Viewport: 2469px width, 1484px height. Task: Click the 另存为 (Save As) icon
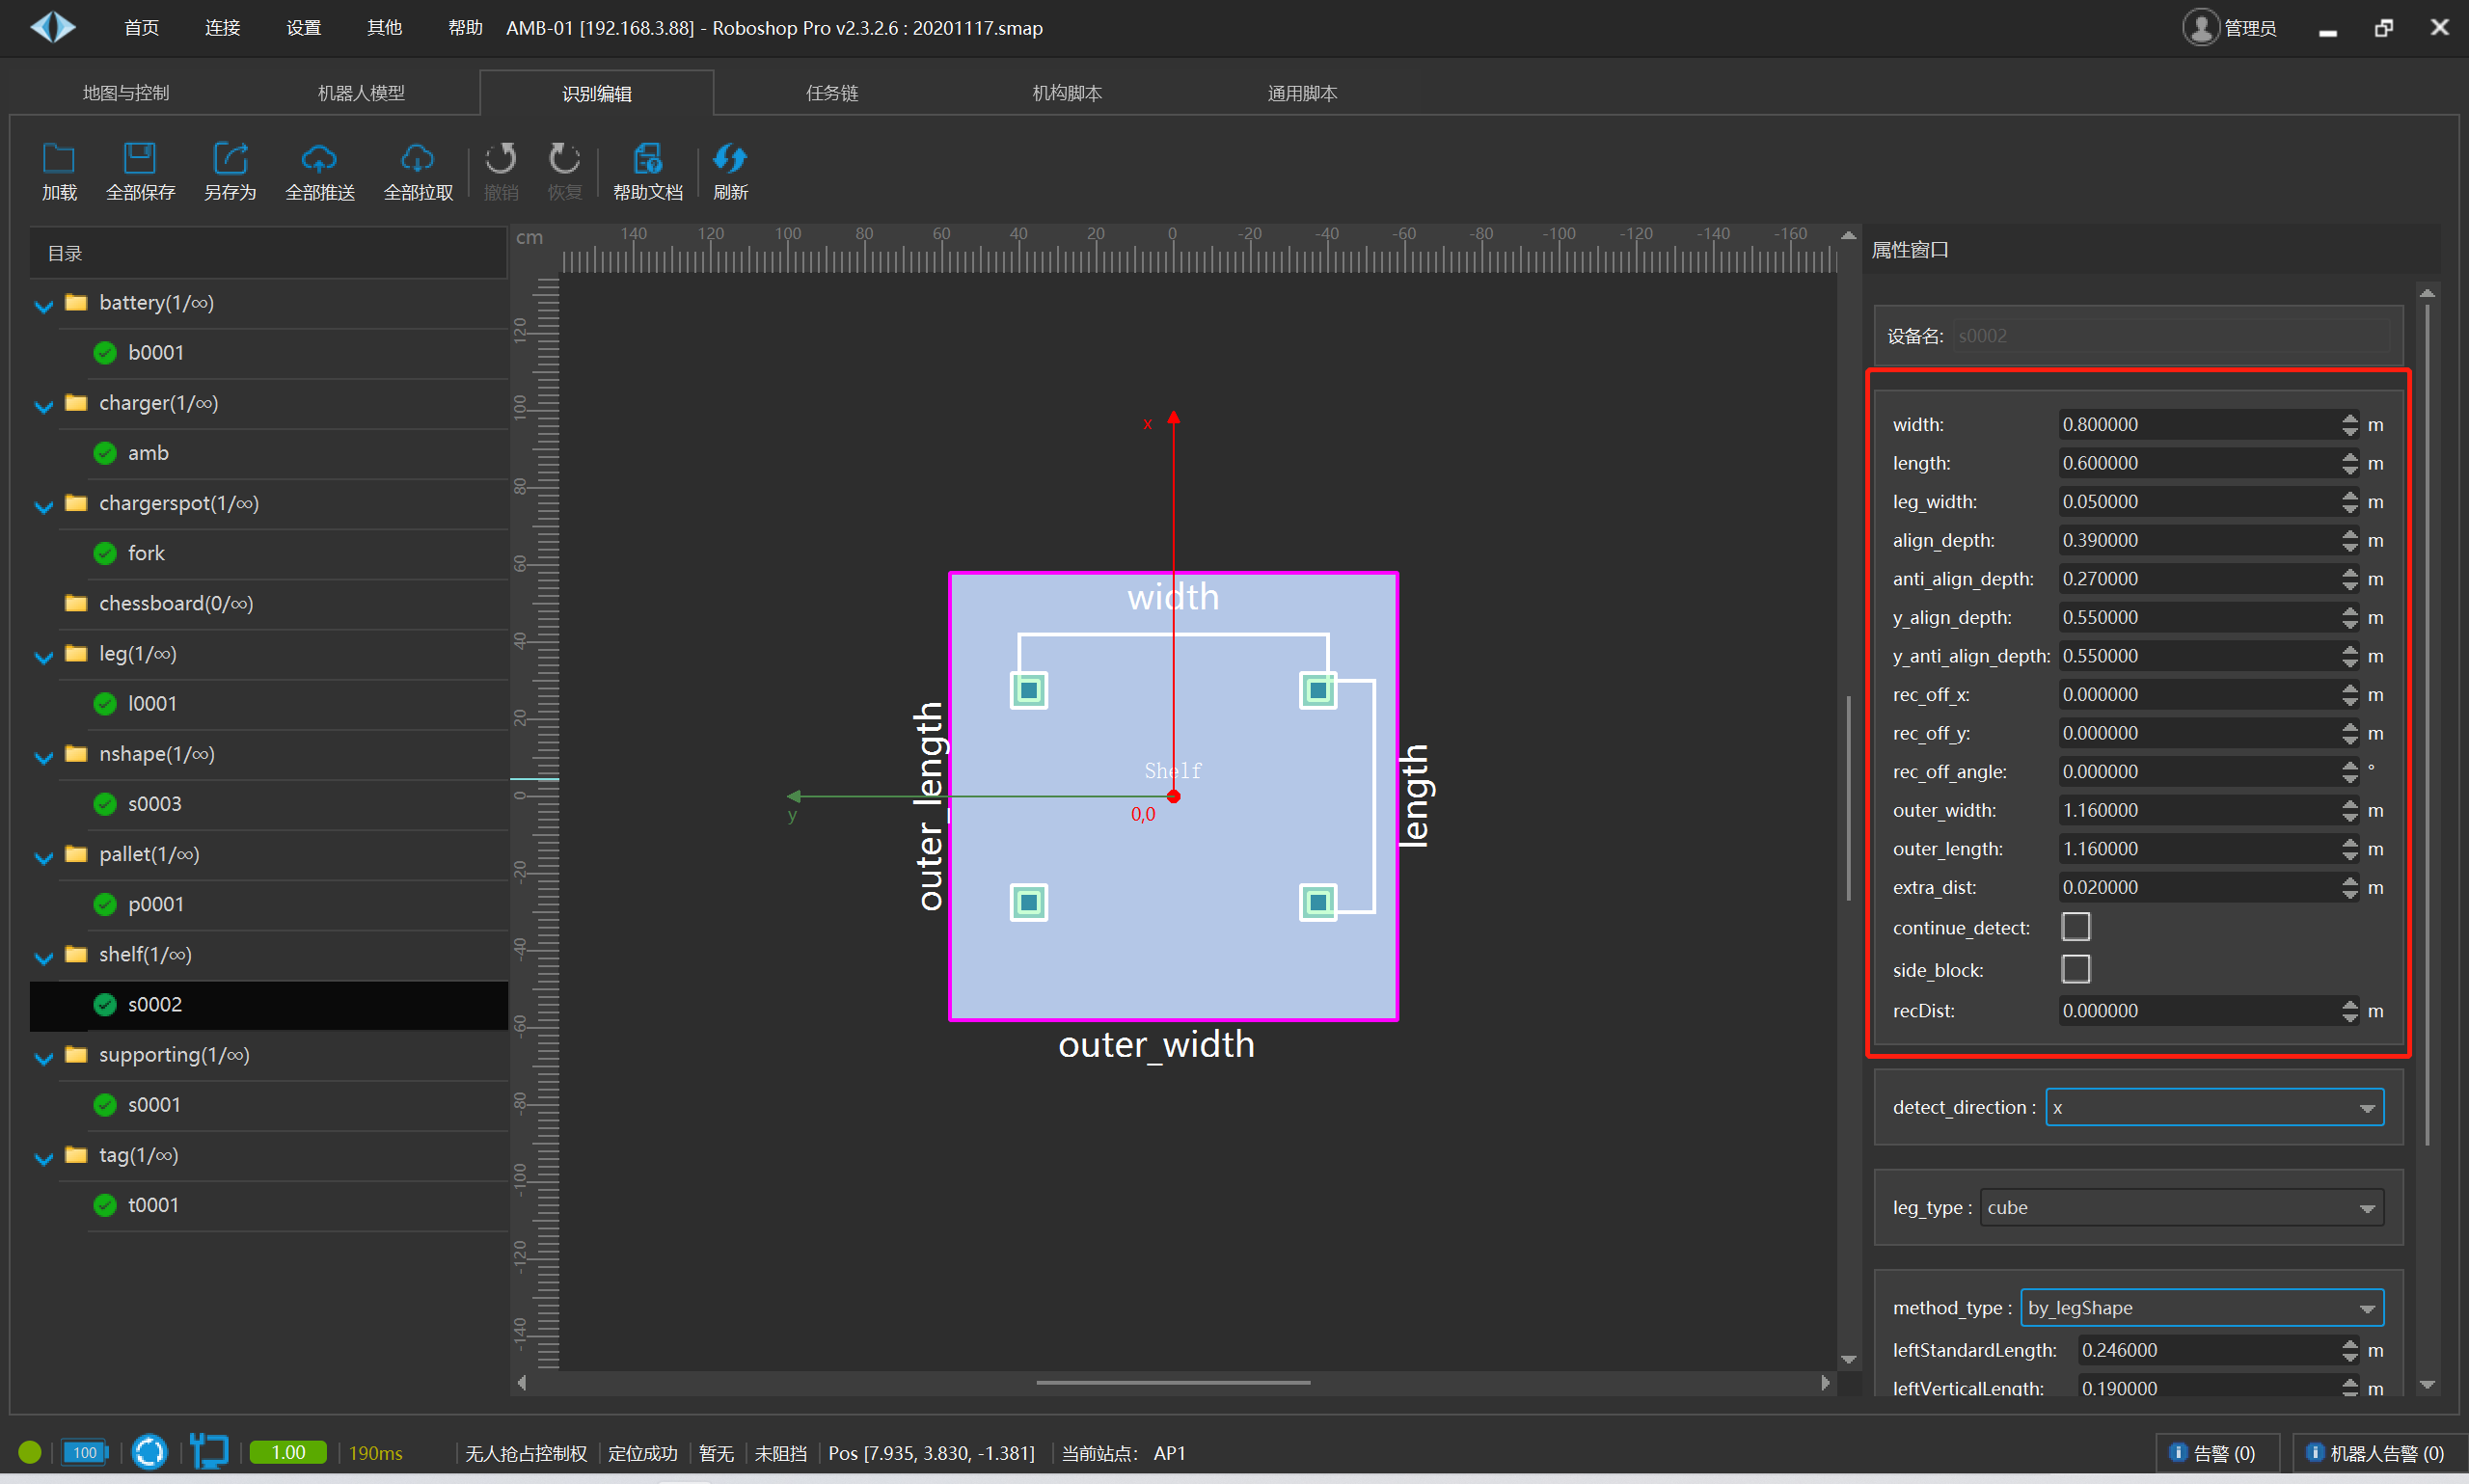click(230, 159)
